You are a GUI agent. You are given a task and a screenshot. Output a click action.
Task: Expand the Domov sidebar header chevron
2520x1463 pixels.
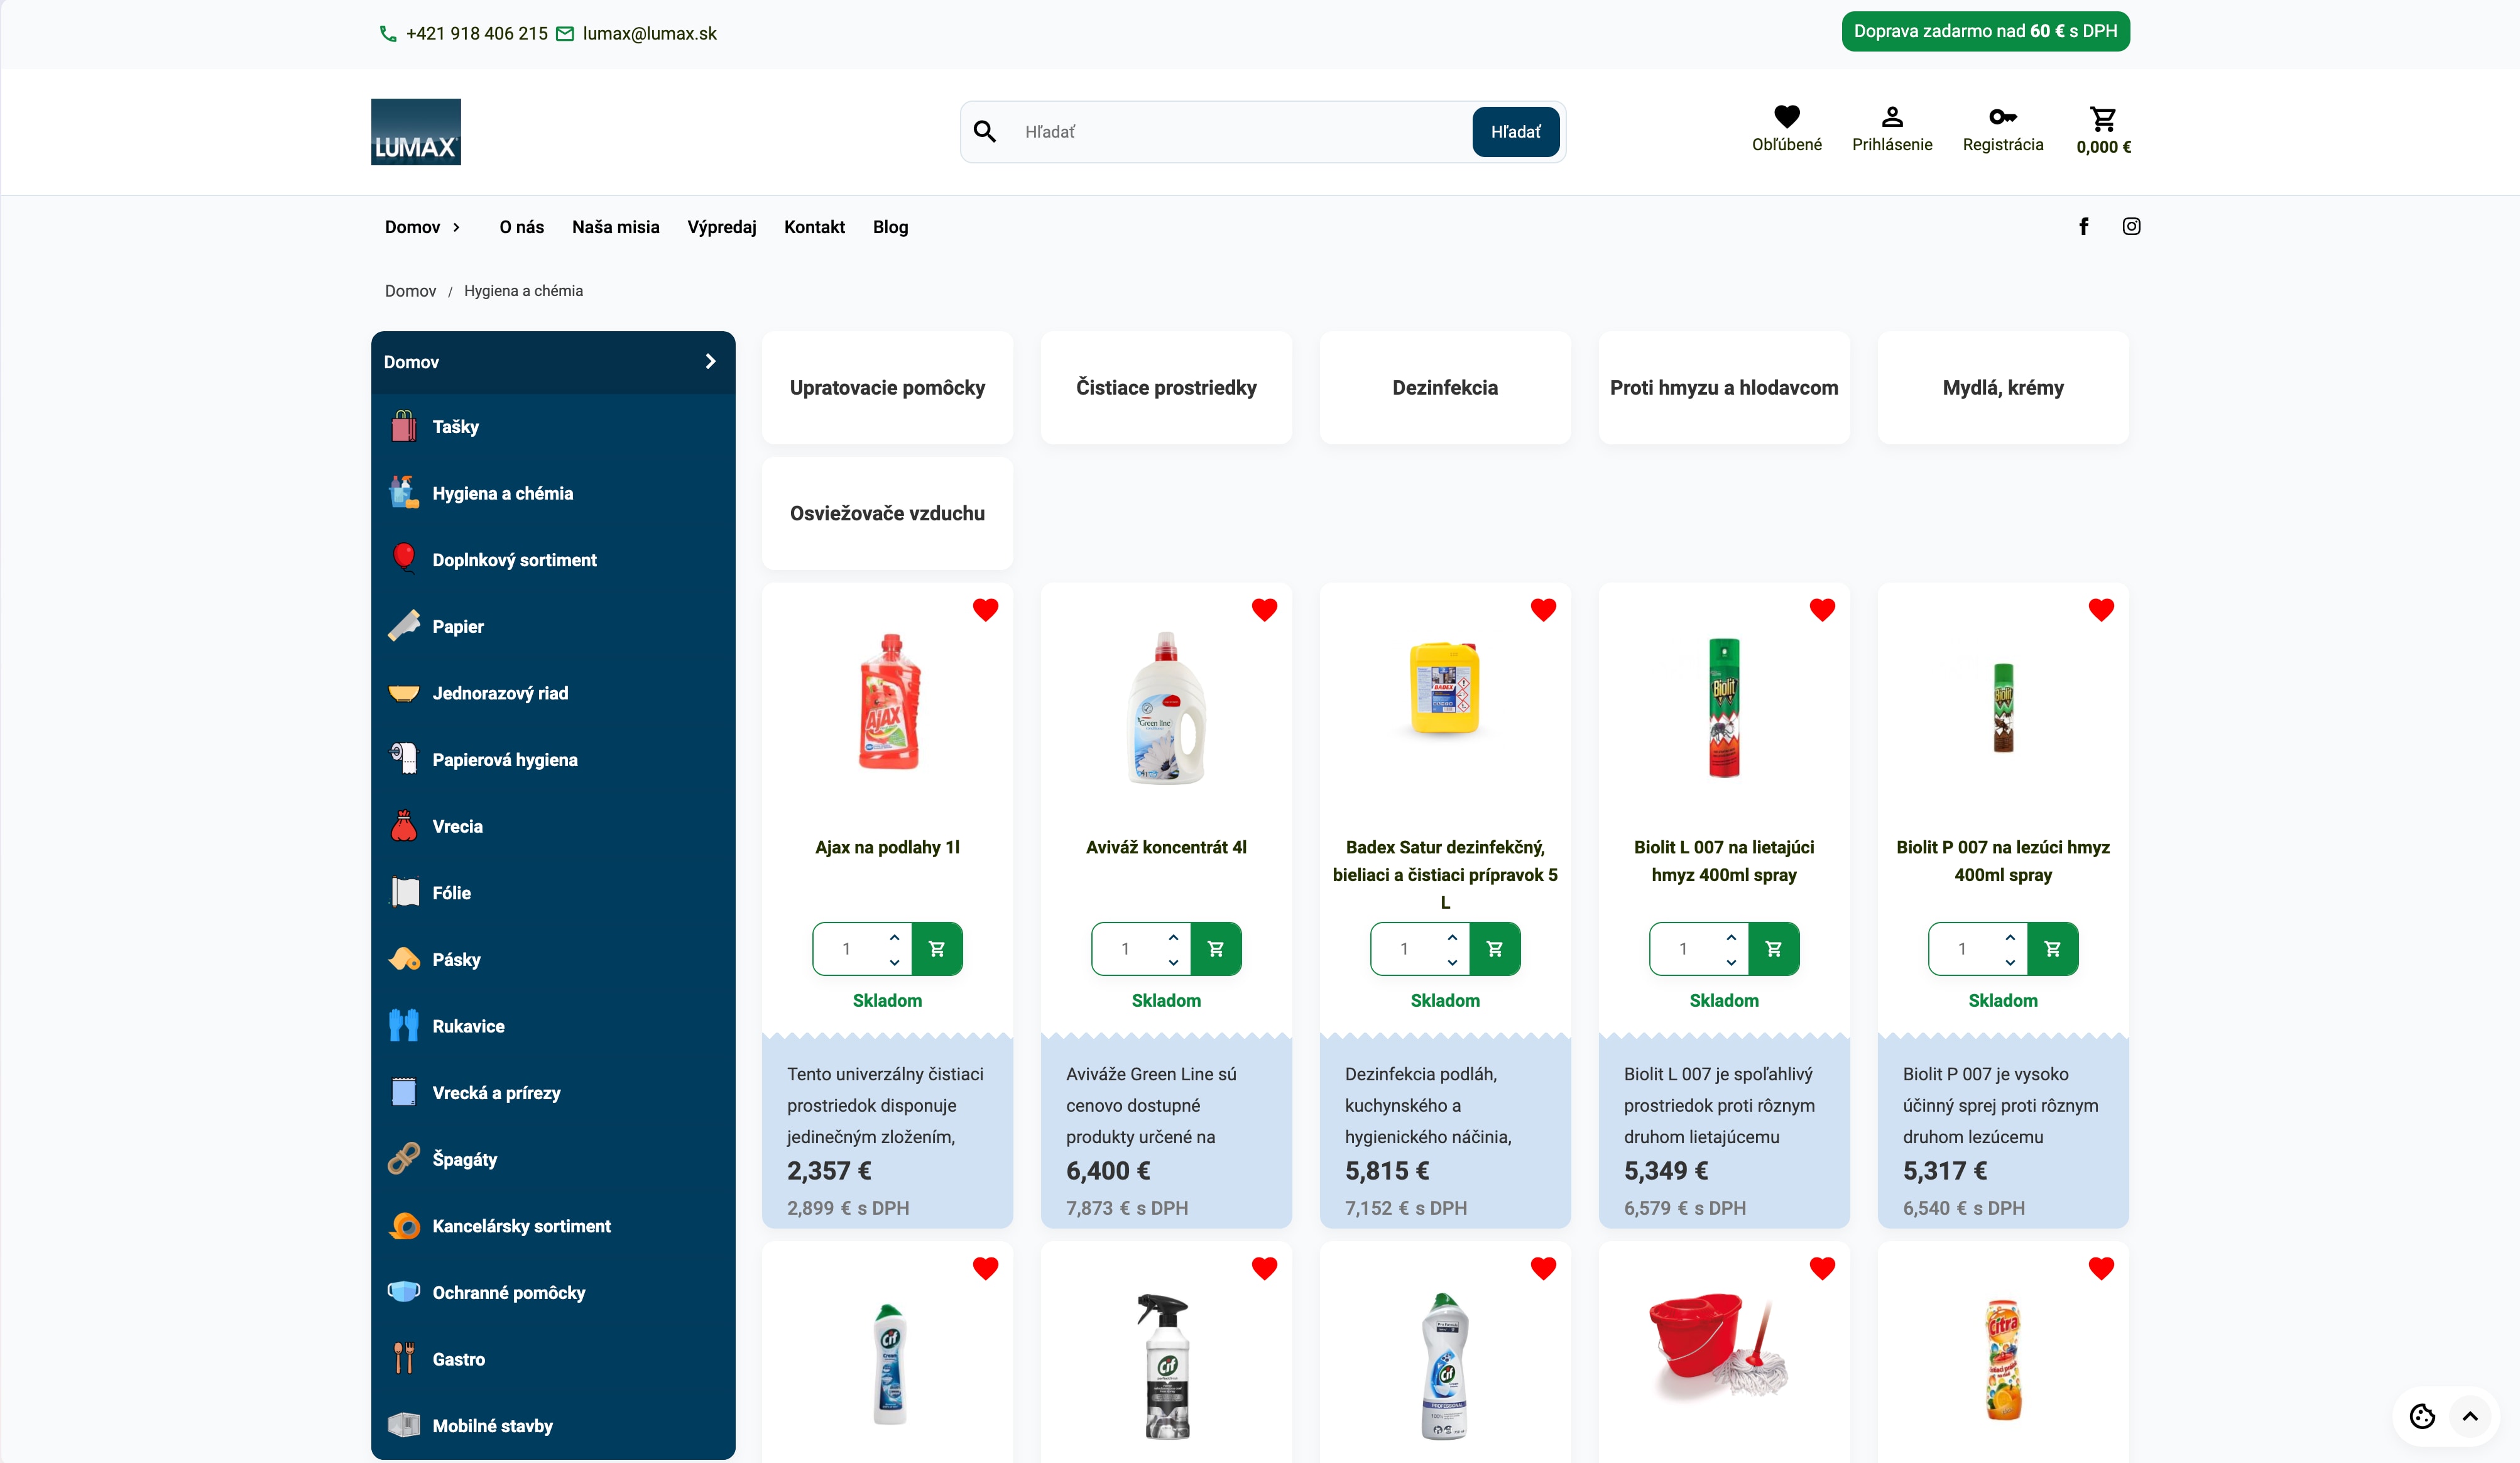tap(710, 361)
